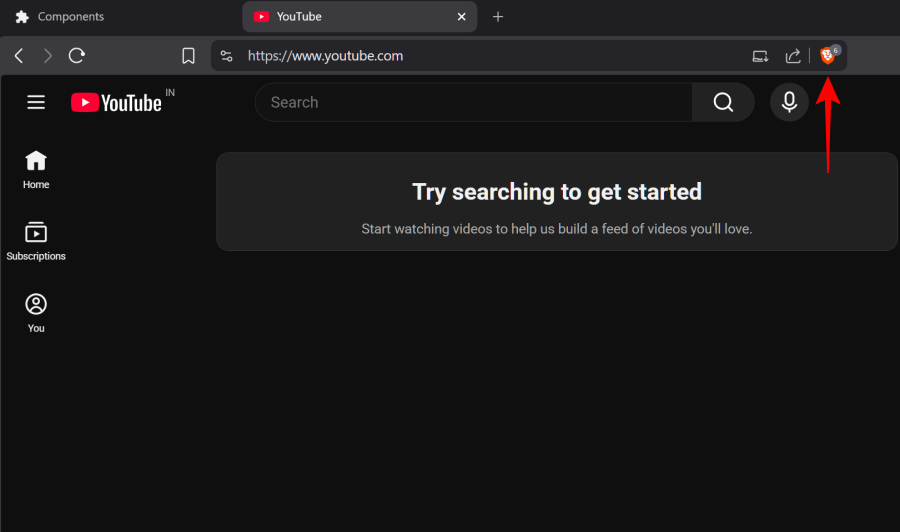Click the share icon in address bar
This screenshot has width=900, height=532.
click(x=792, y=56)
